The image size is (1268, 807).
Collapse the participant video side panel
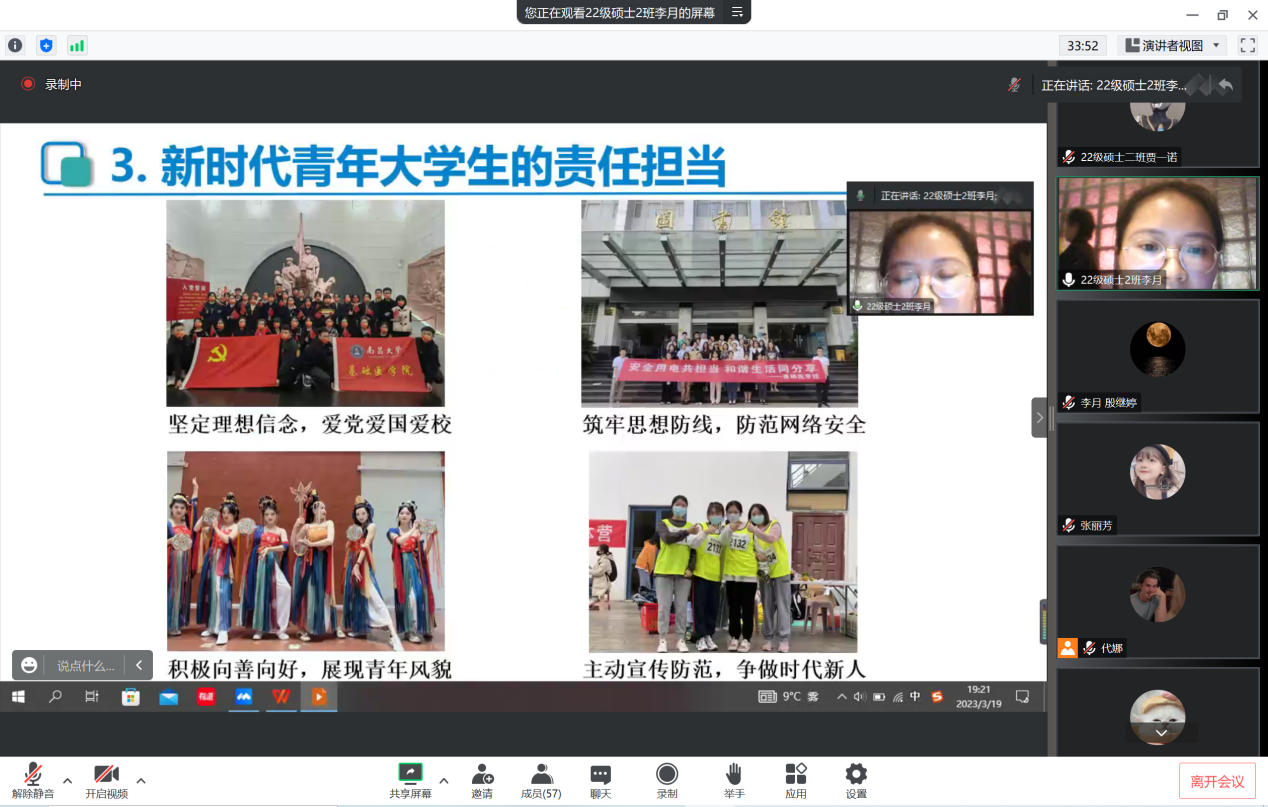[1039, 417]
